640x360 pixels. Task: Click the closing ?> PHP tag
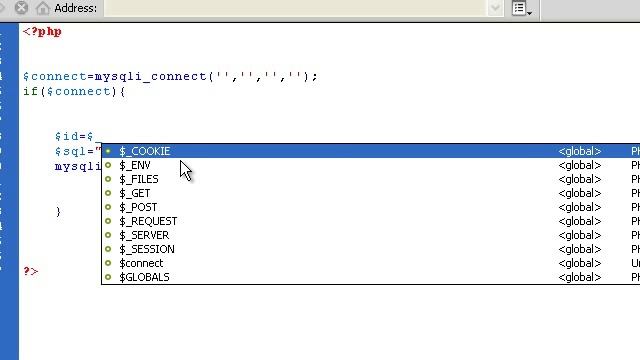tap(31, 271)
